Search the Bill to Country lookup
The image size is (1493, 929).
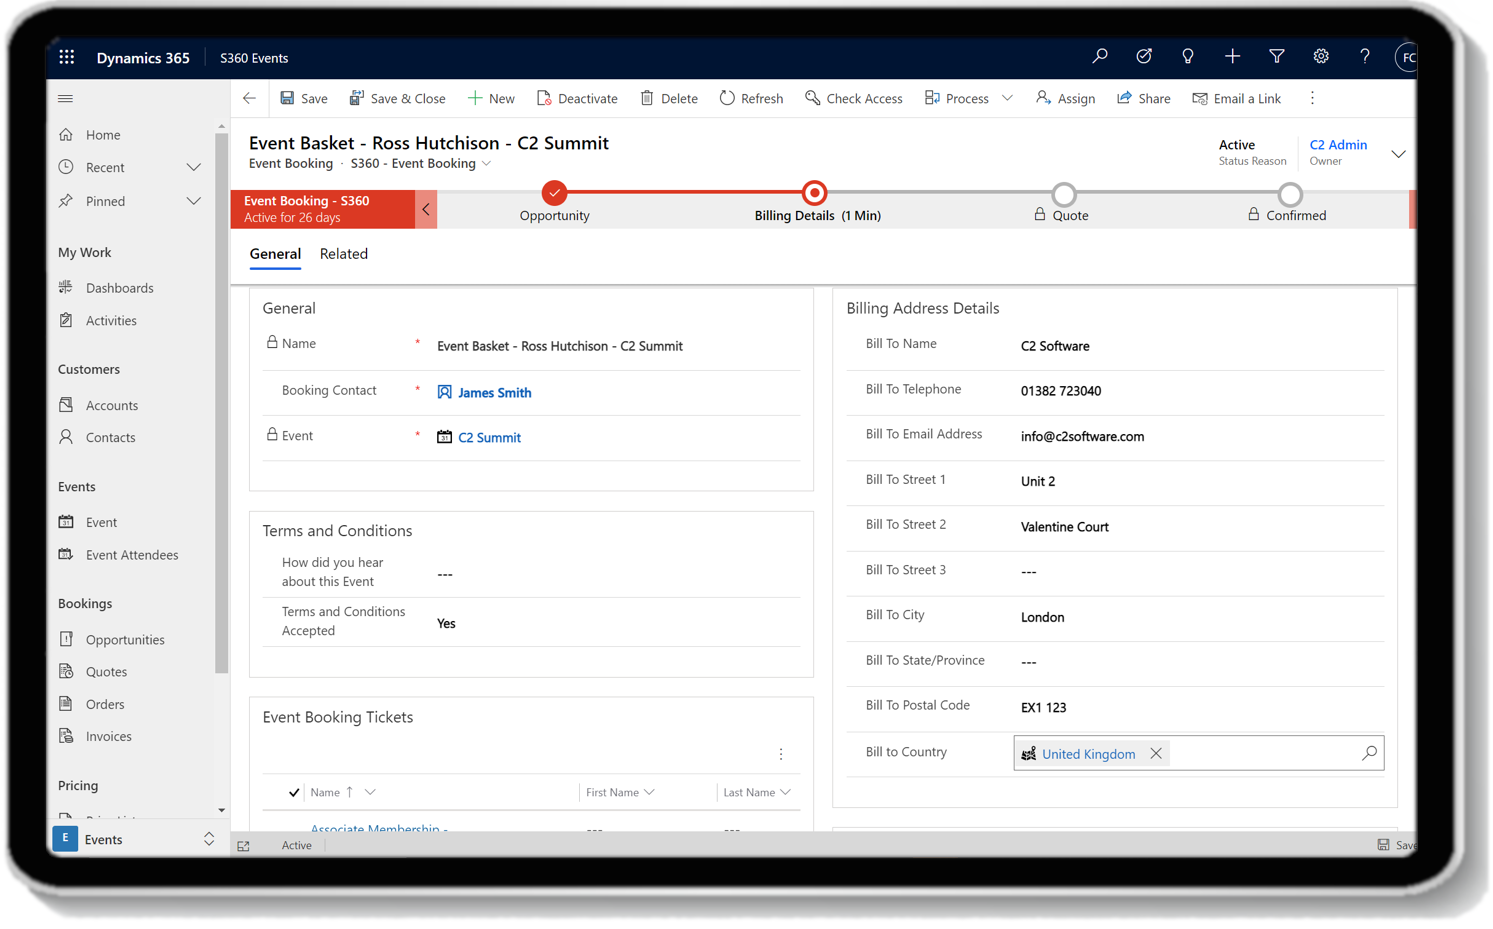pos(1369,753)
